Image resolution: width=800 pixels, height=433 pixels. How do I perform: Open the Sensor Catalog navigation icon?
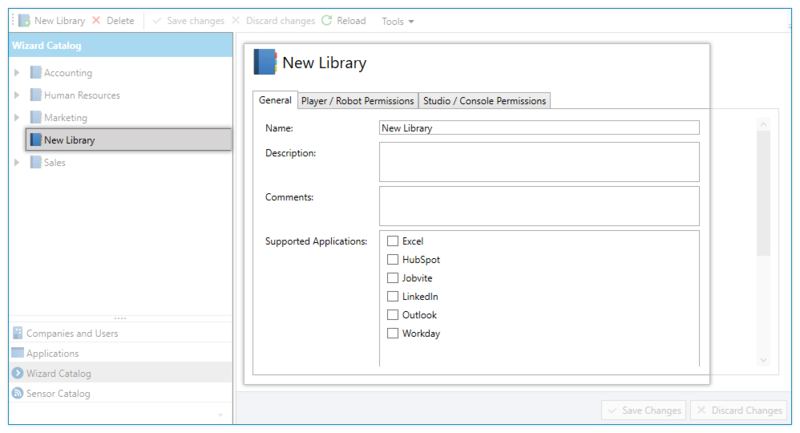point(18,394)
